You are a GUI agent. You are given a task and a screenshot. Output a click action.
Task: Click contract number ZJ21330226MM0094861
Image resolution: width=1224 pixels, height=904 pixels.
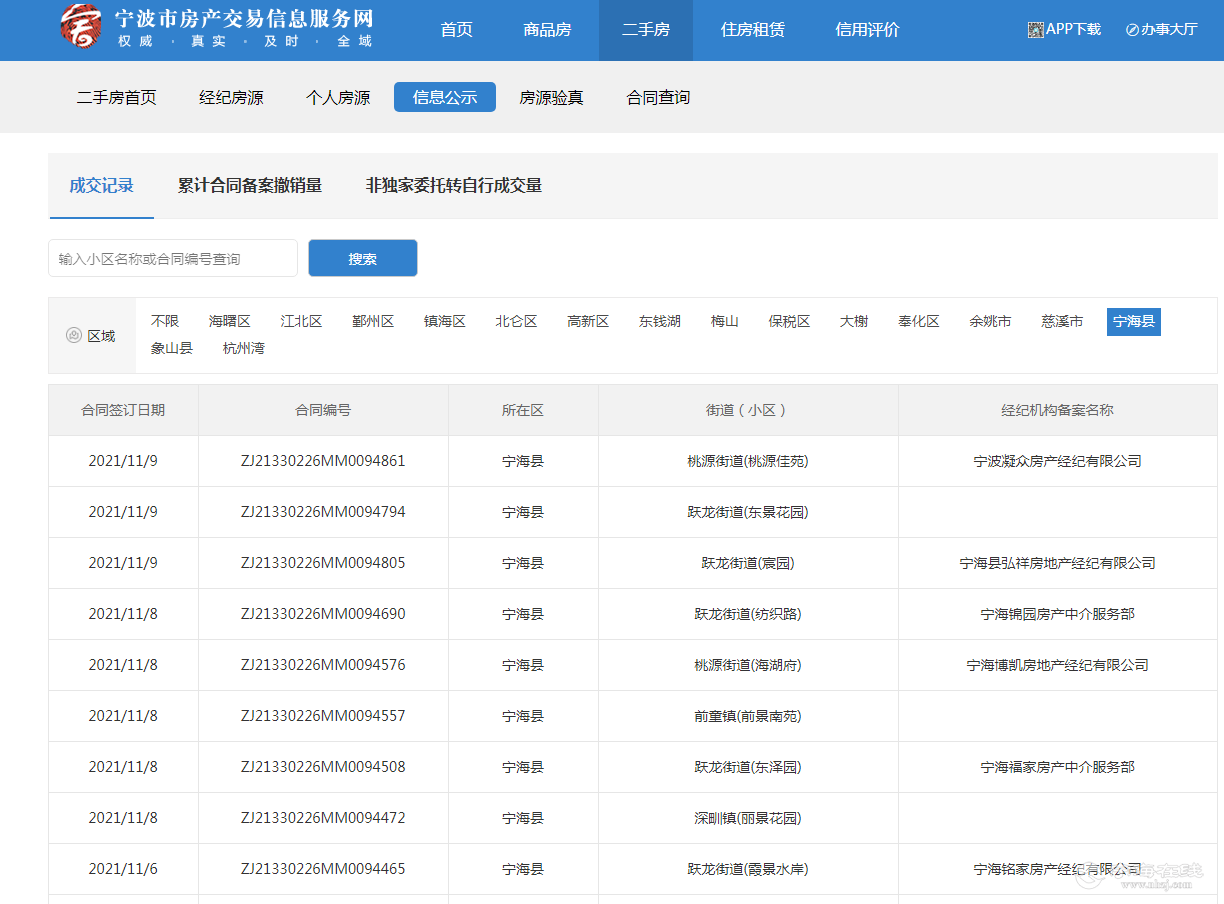point(323,461)
